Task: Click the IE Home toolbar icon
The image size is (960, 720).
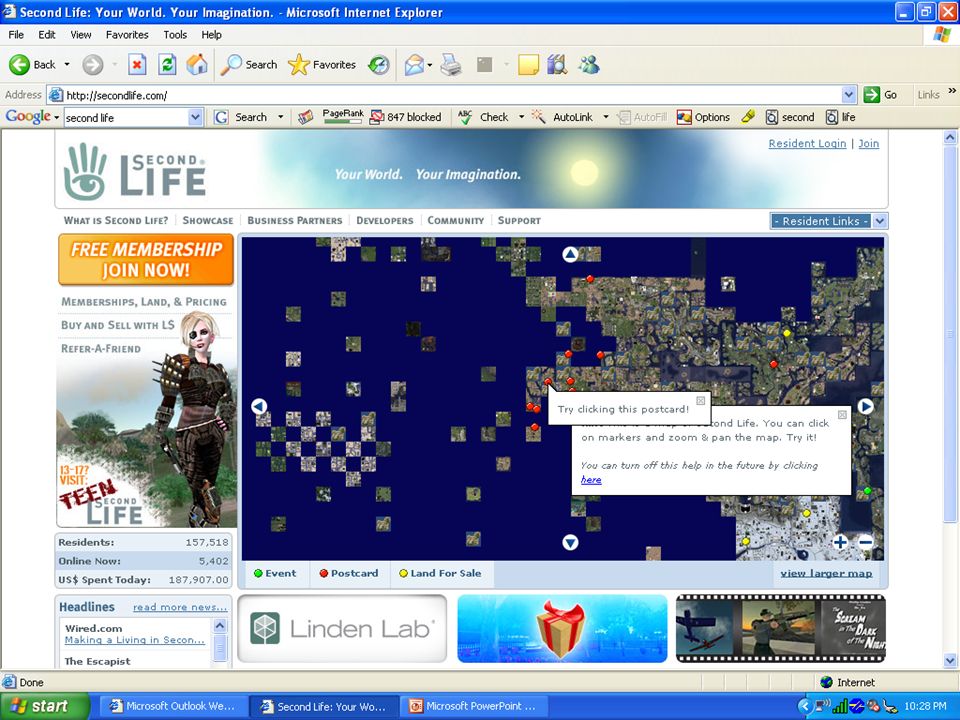Action: 197,64
